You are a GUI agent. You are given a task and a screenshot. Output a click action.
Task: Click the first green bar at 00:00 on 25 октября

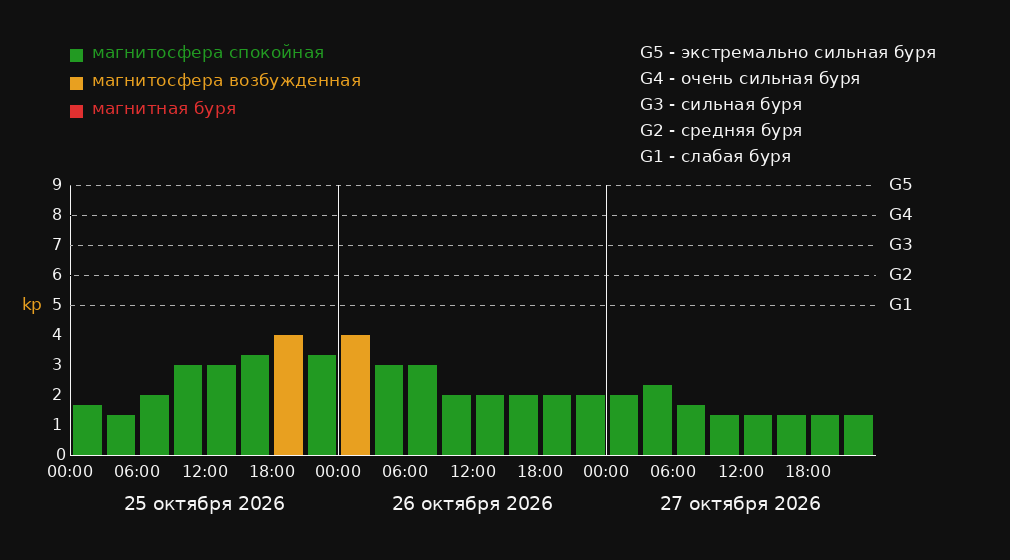[x=88, y=430]
